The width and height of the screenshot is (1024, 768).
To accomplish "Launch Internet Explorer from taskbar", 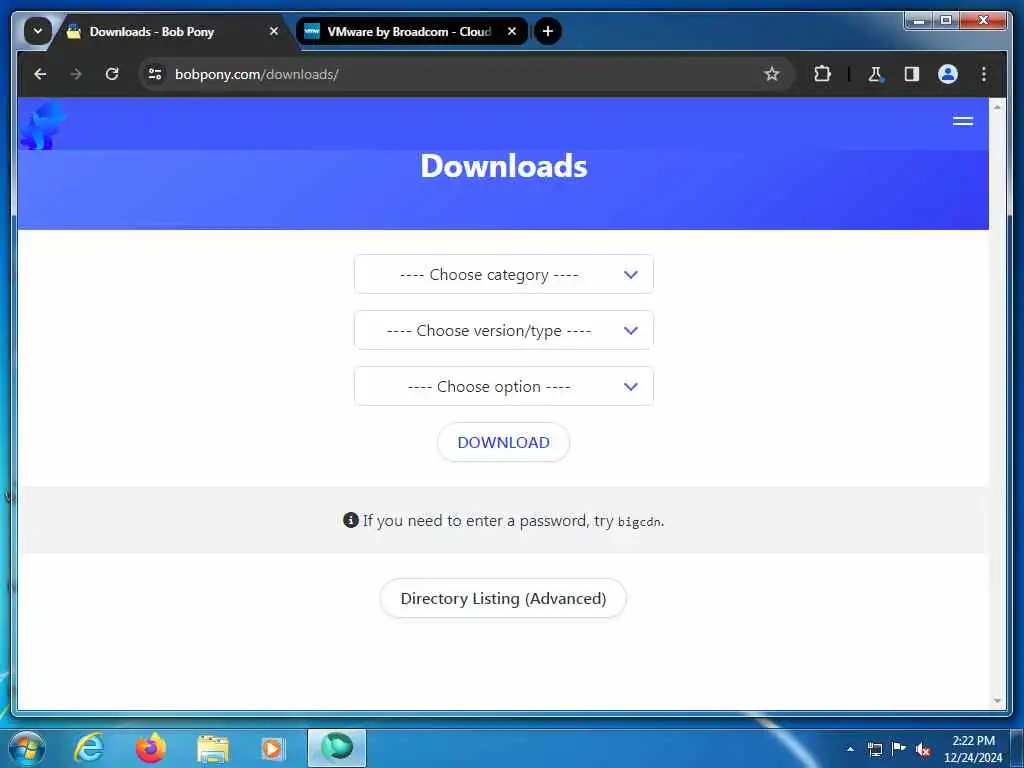I will pyautogui.click(x=89, y=748).
